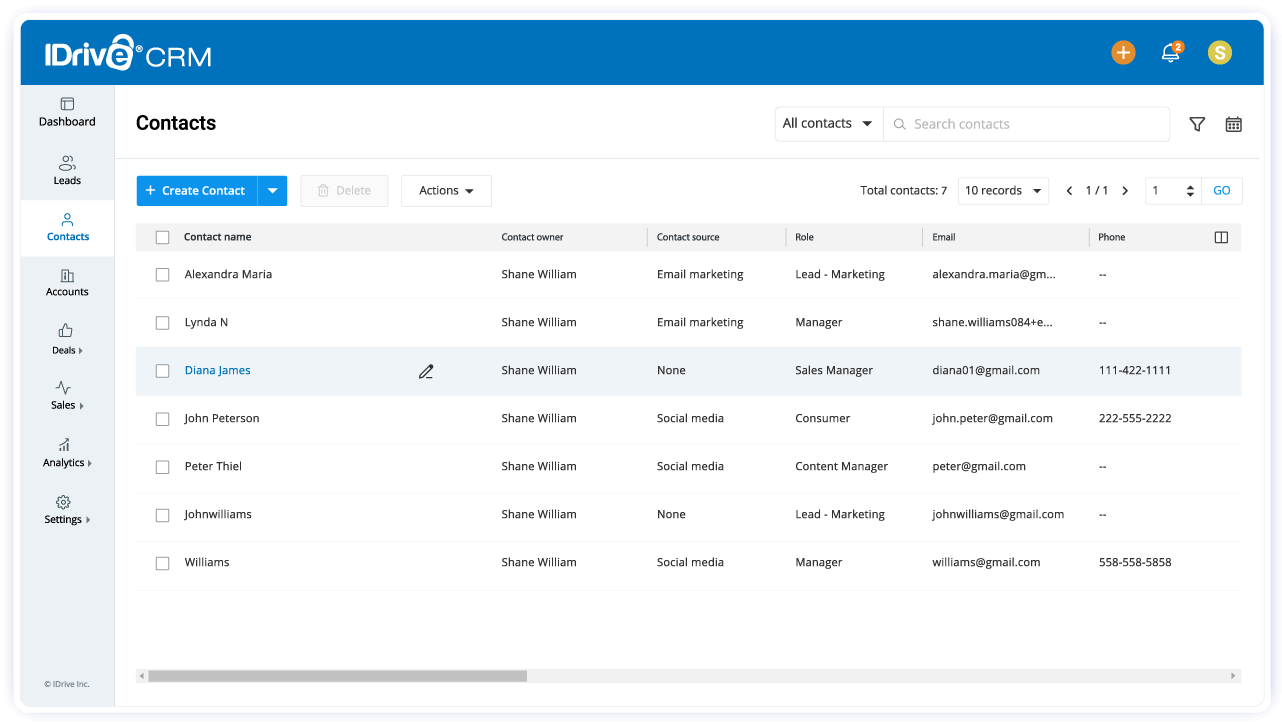This screenshot has height=722, width=1282.
Task: Expand Analytics in the sidebar
Action: 67,453
